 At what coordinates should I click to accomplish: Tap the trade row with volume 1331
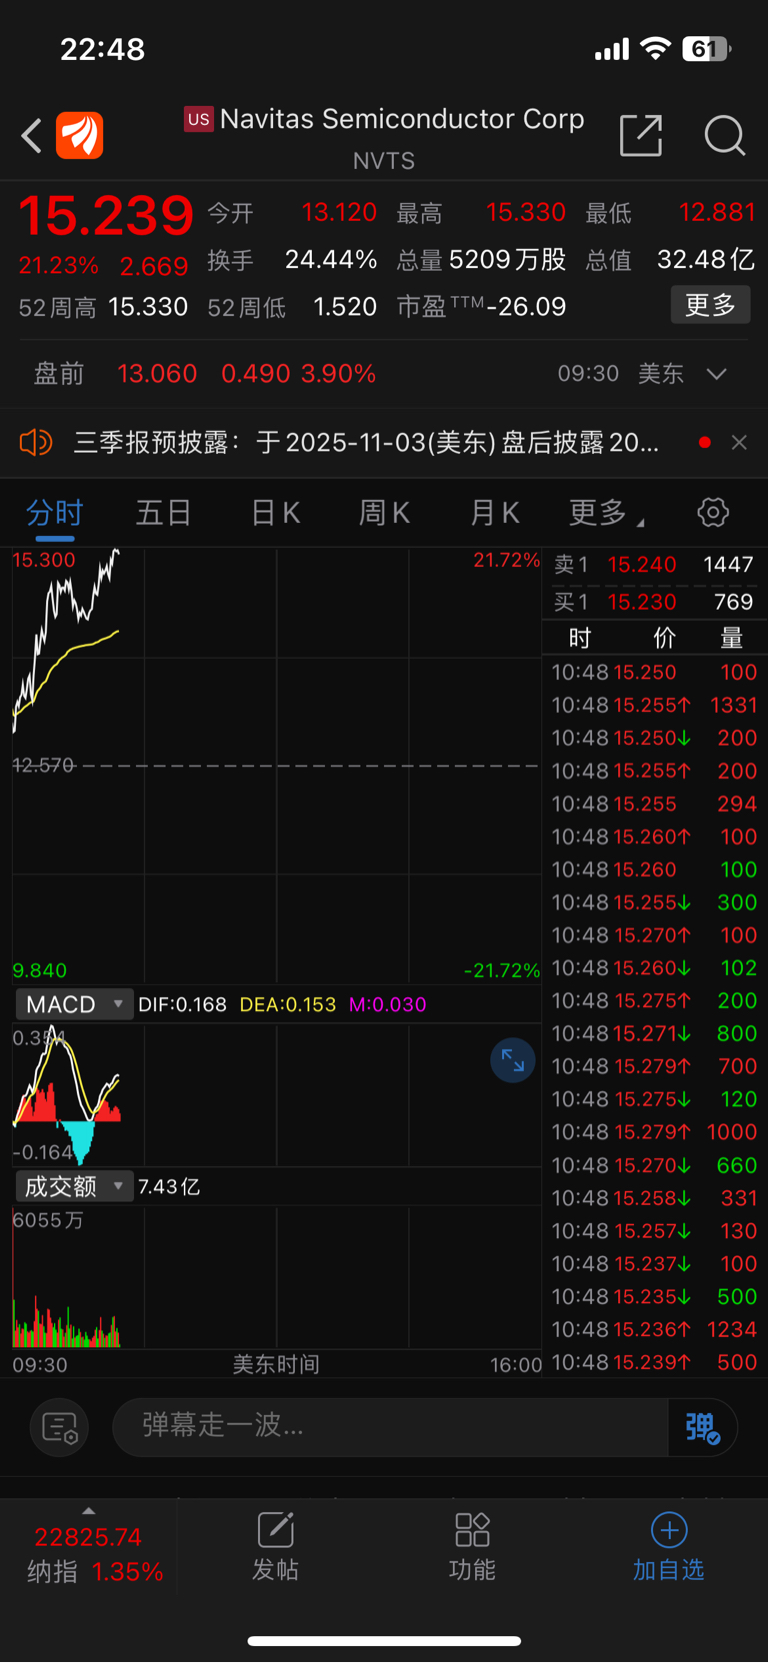[654, 705]
